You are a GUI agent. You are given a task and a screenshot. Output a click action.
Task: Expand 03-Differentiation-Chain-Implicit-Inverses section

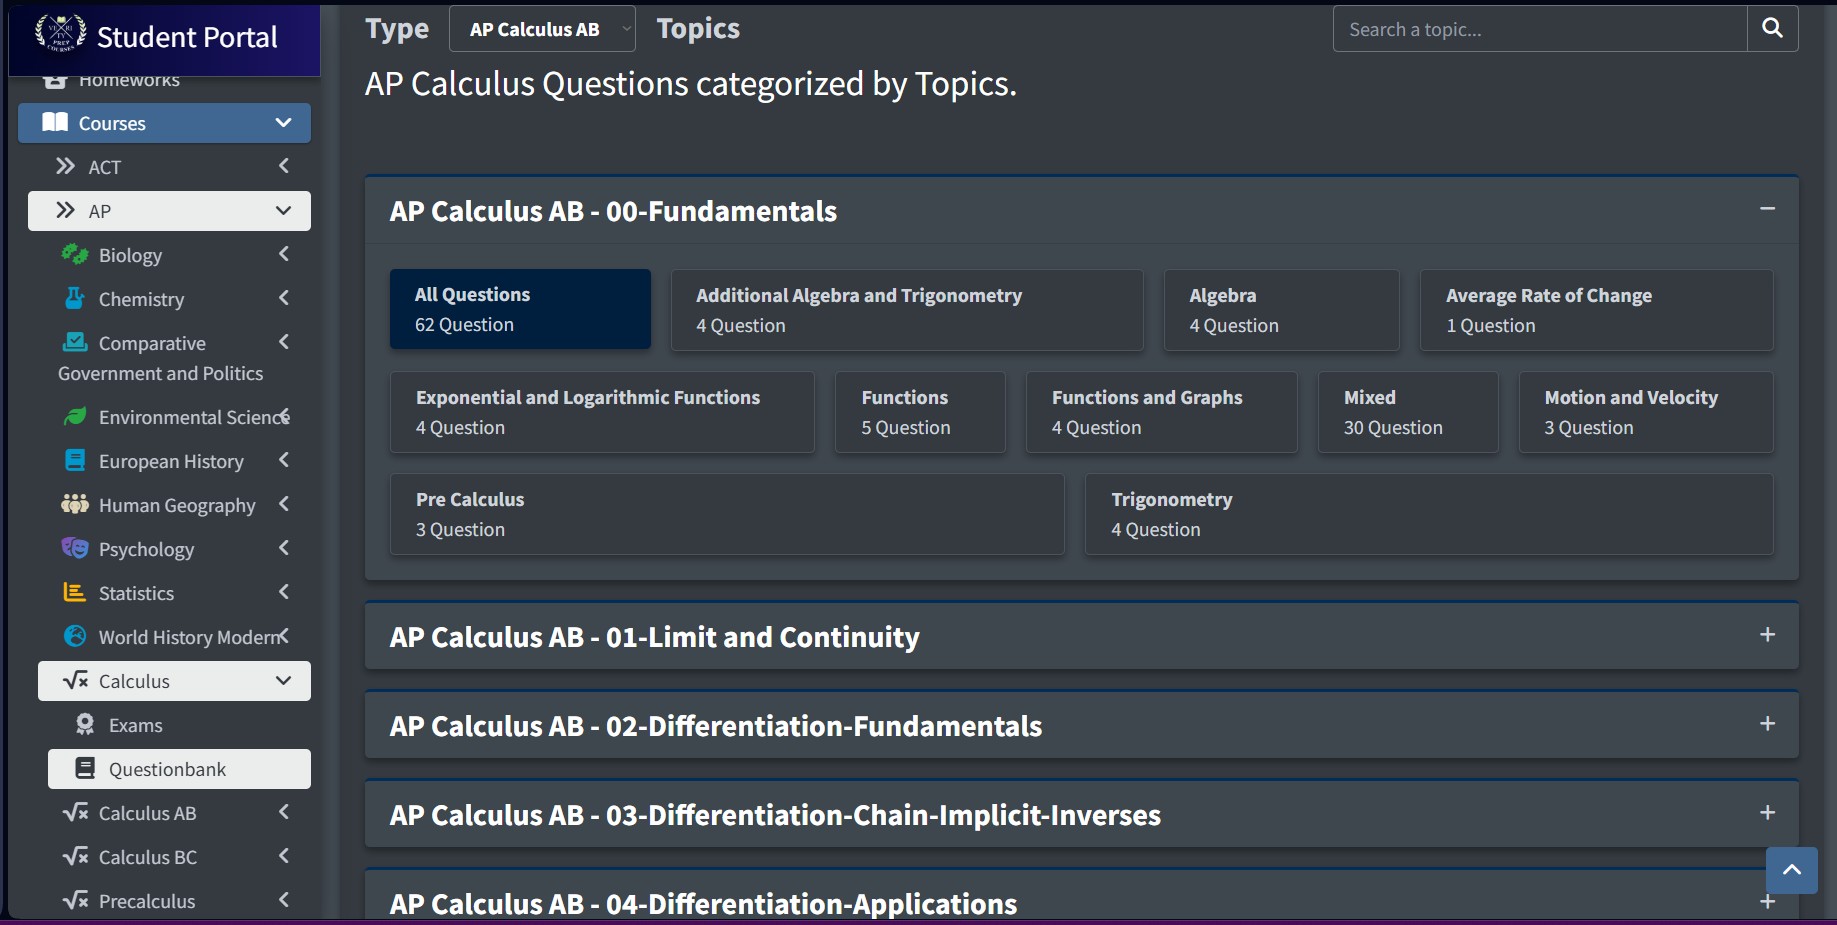click(x=1767, y=813)
